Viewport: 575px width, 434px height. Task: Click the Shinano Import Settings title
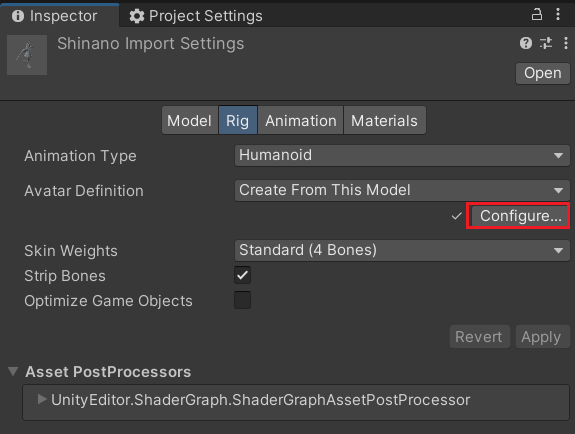[x=151, y=44]
